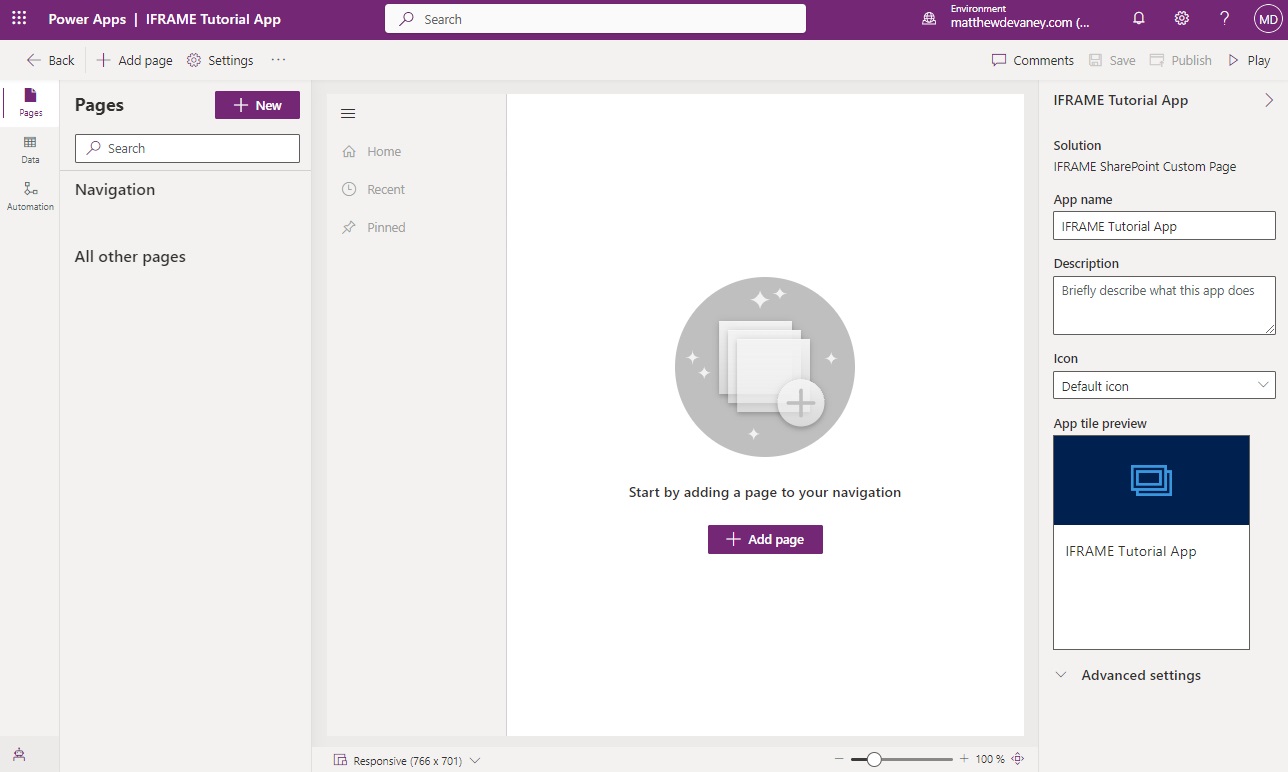
Task: Open the more commands ellipsis menu
Action: [278, 60]
